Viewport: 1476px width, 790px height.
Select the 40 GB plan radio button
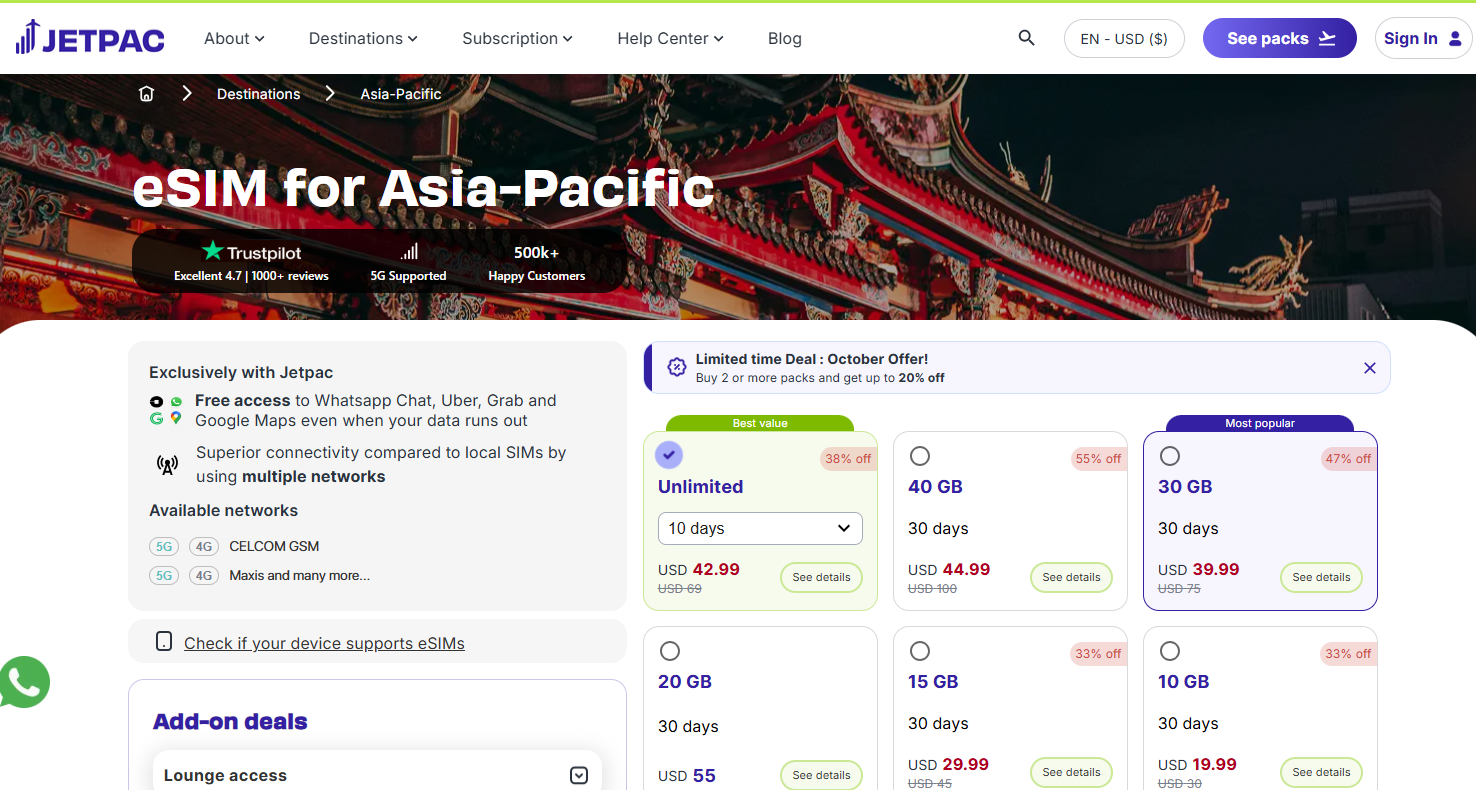920,456
